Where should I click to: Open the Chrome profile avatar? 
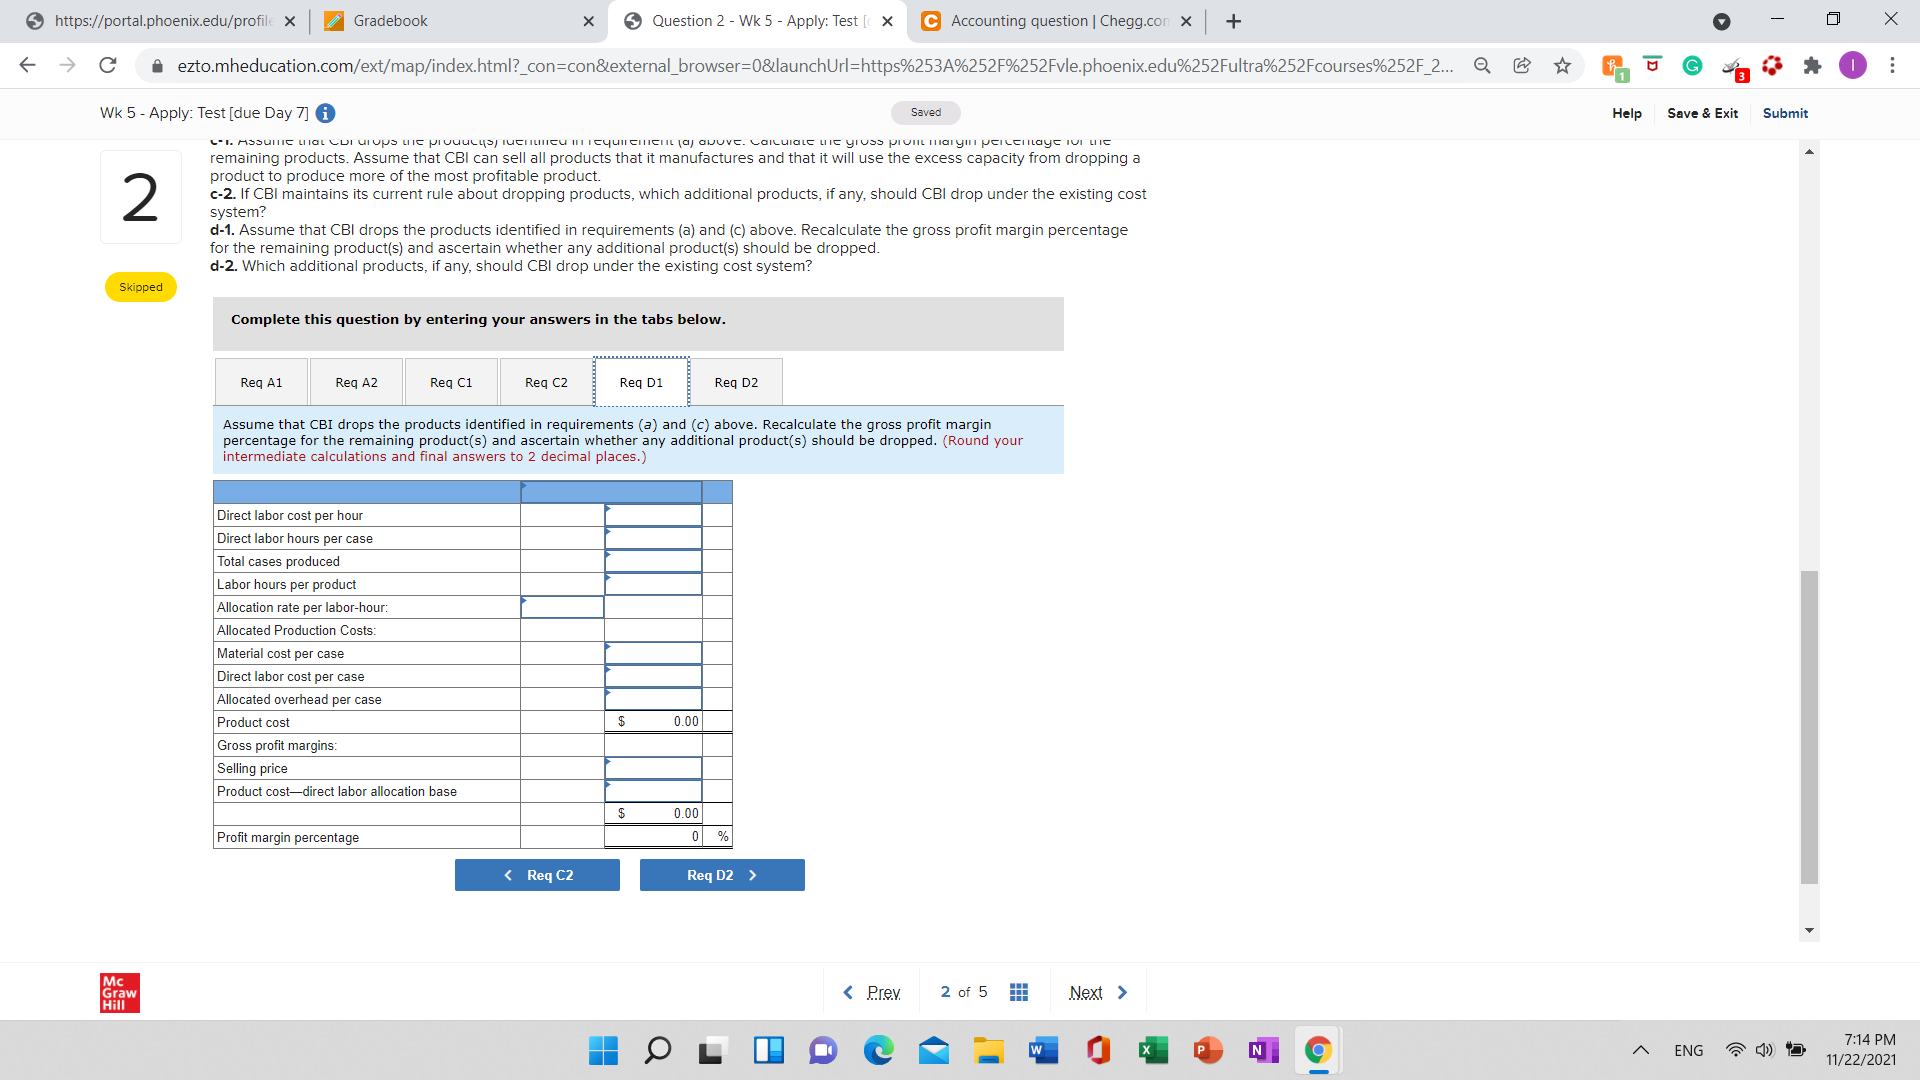click(1853, 65)
